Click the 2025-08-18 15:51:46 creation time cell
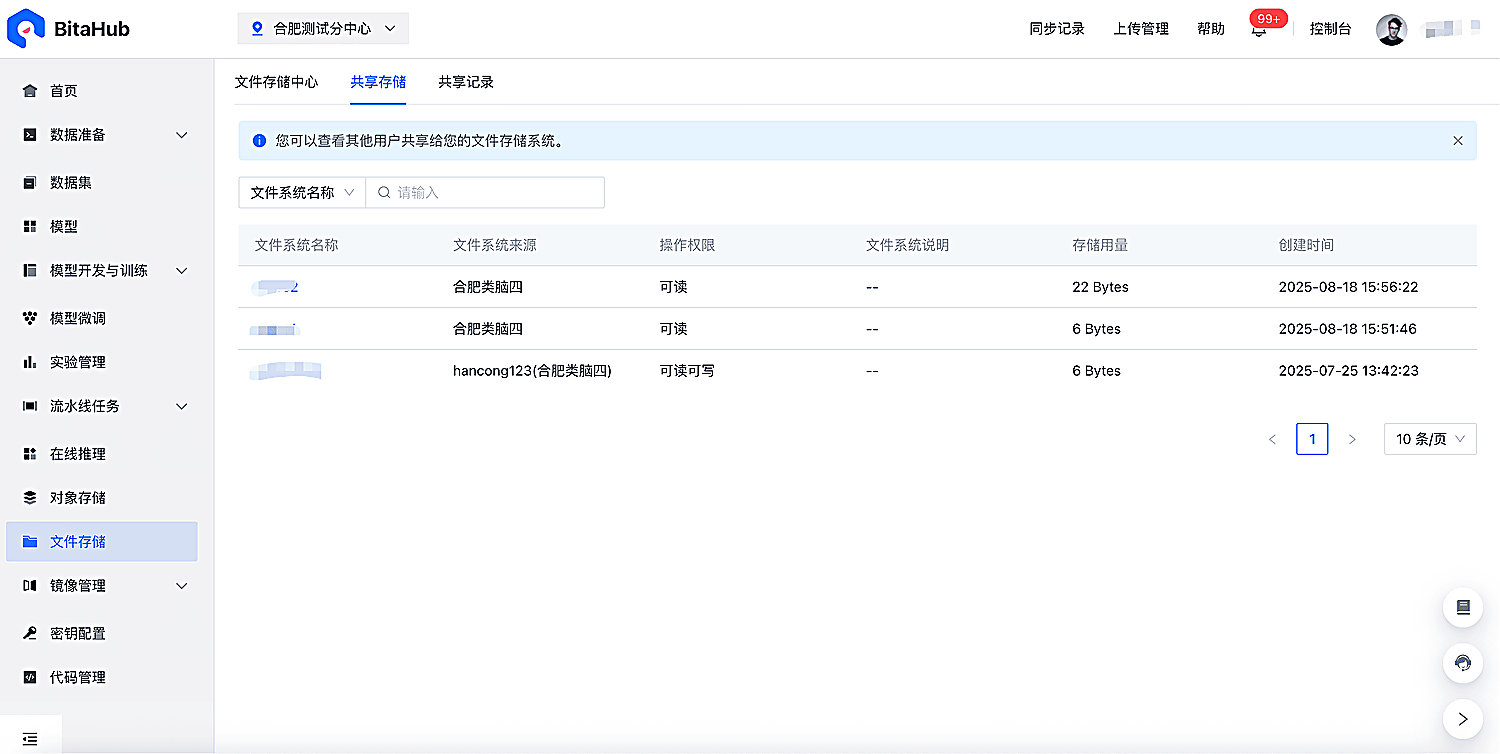 pyautogui.click(x=1347, y=329)
